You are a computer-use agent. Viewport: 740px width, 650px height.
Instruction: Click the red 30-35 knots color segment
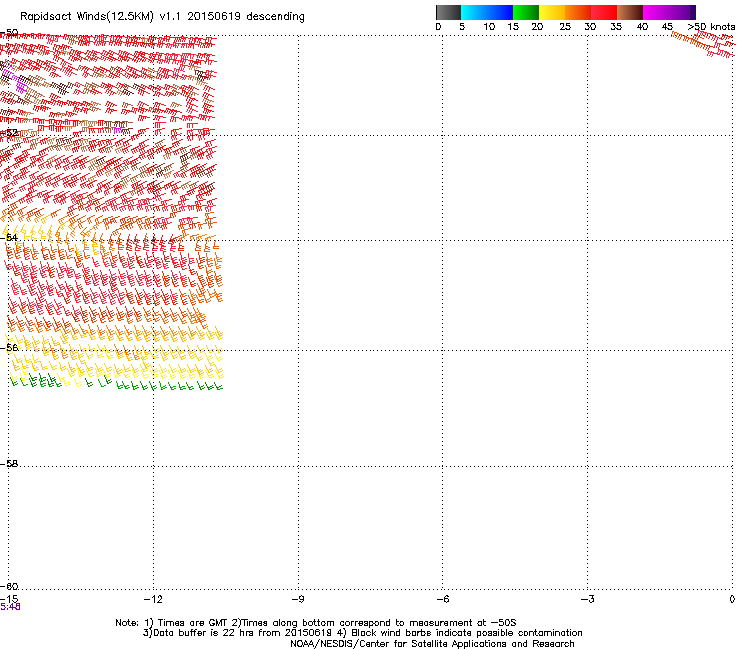[x=604, y=12]
